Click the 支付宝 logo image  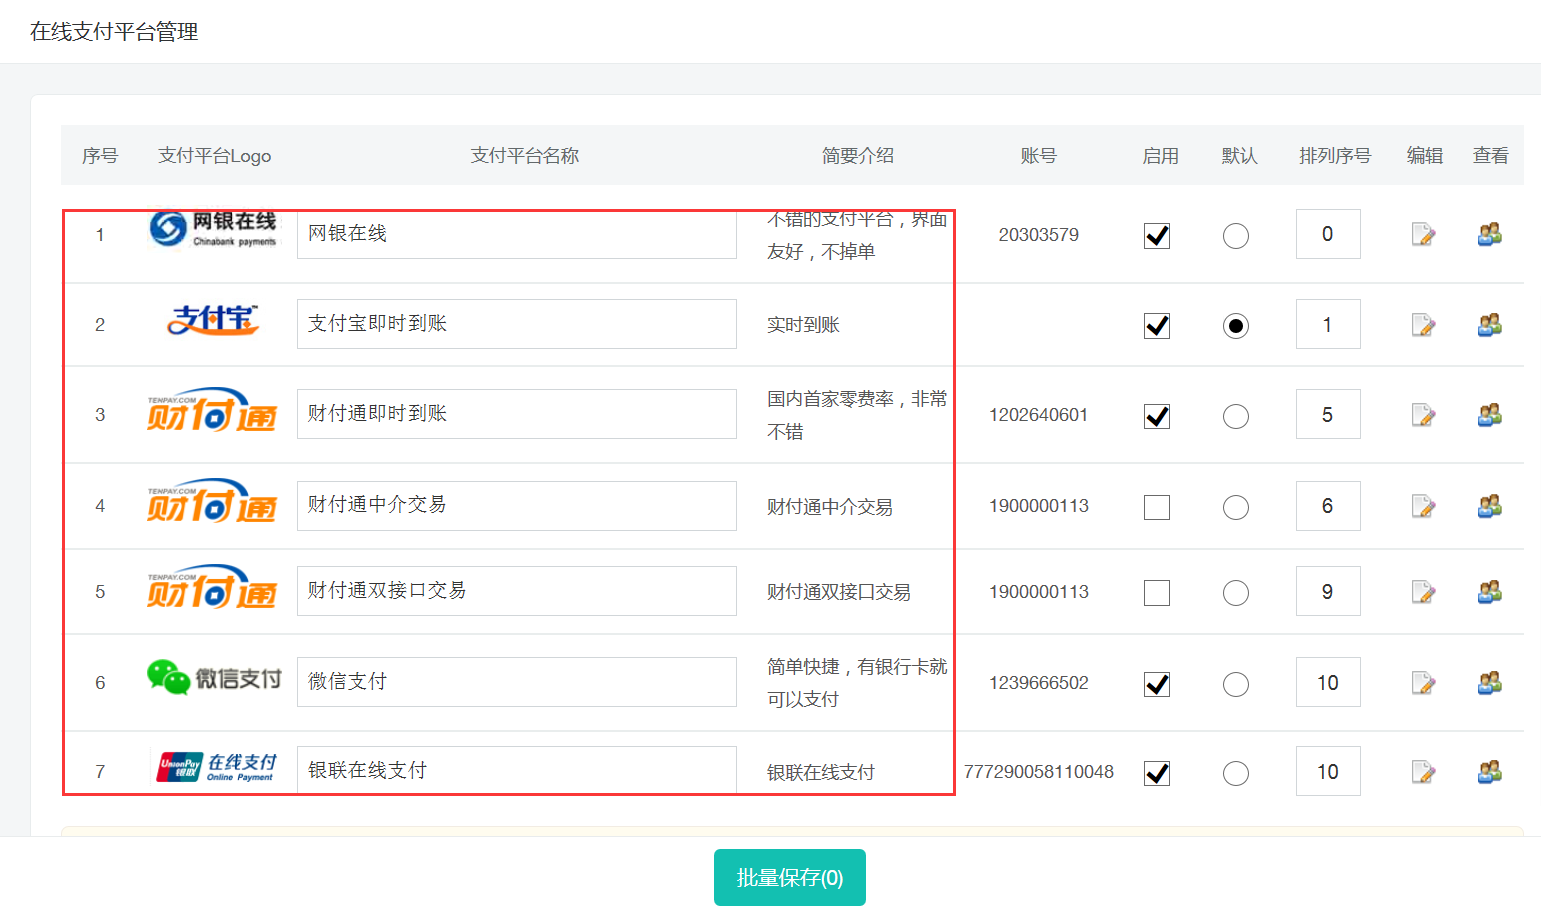[212, 320]
